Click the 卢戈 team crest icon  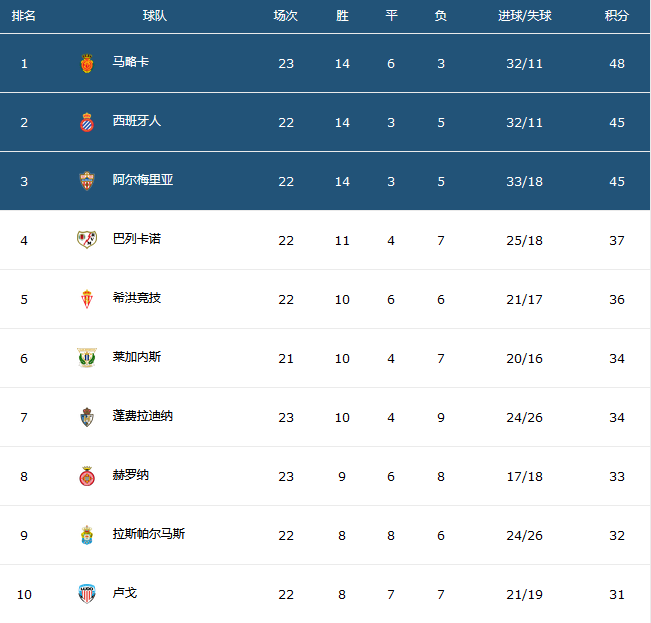(87, 594)
